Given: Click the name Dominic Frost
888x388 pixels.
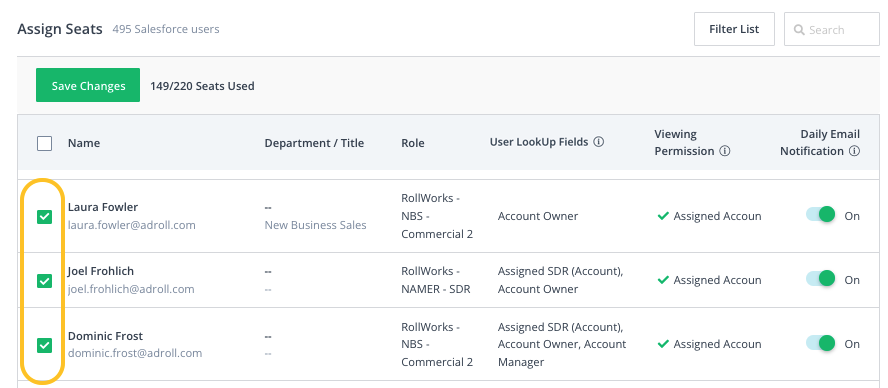Looking at the screenshot, I should tap(105, 335).
